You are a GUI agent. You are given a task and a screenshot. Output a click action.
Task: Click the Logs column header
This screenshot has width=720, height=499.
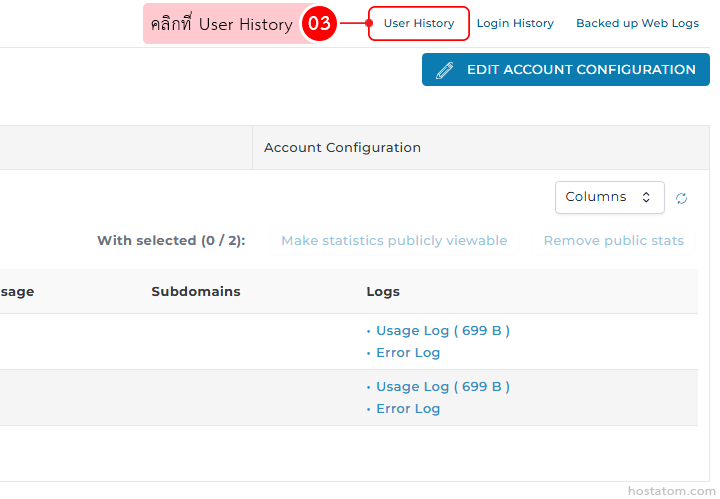pos(383,292)
